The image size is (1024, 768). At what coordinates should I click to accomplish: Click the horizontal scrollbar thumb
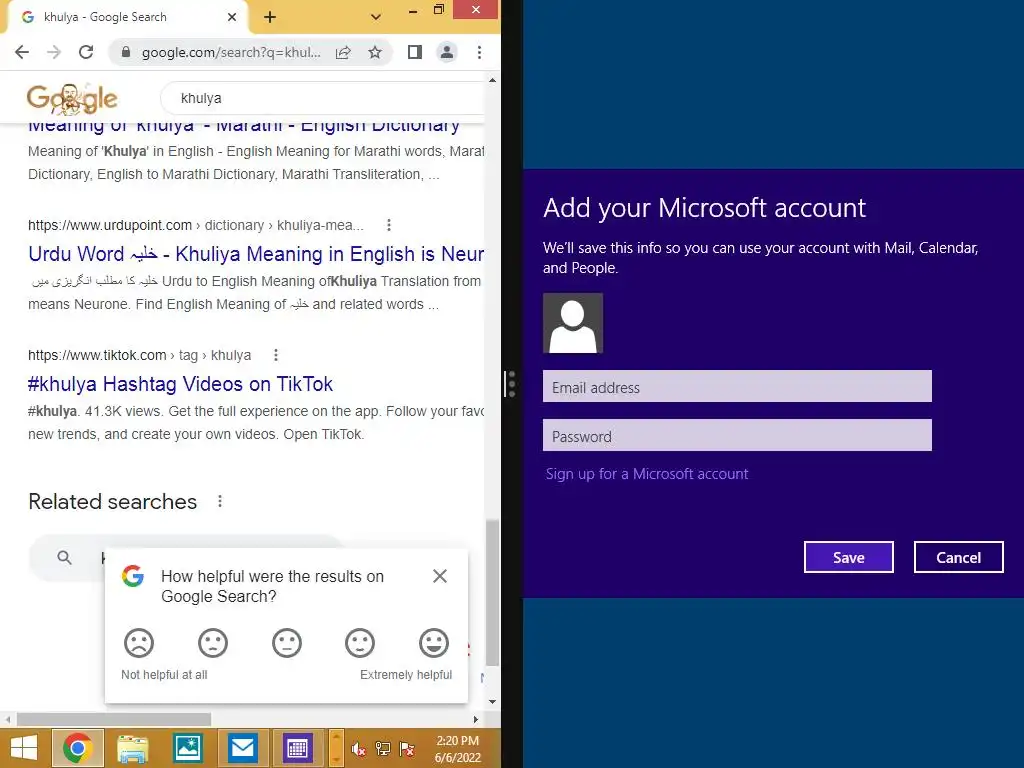(x=114, y=719)
